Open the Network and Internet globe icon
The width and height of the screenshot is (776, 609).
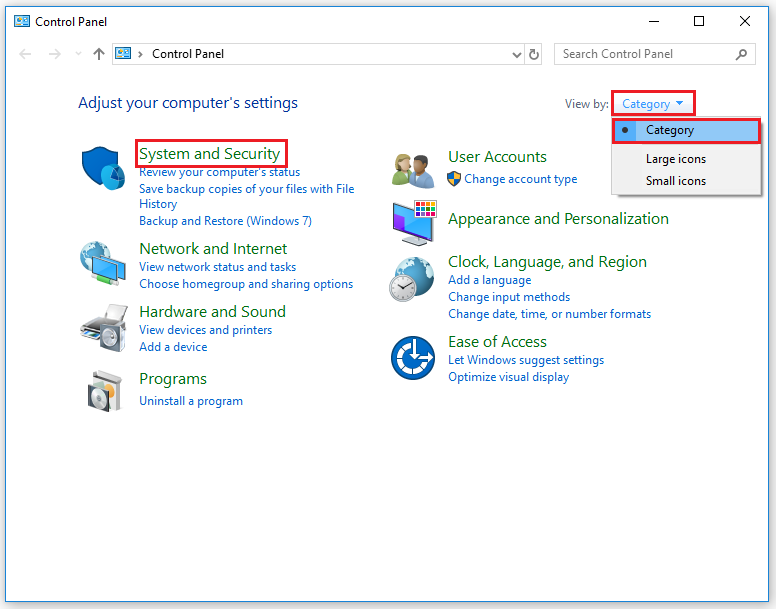[103, 265]
